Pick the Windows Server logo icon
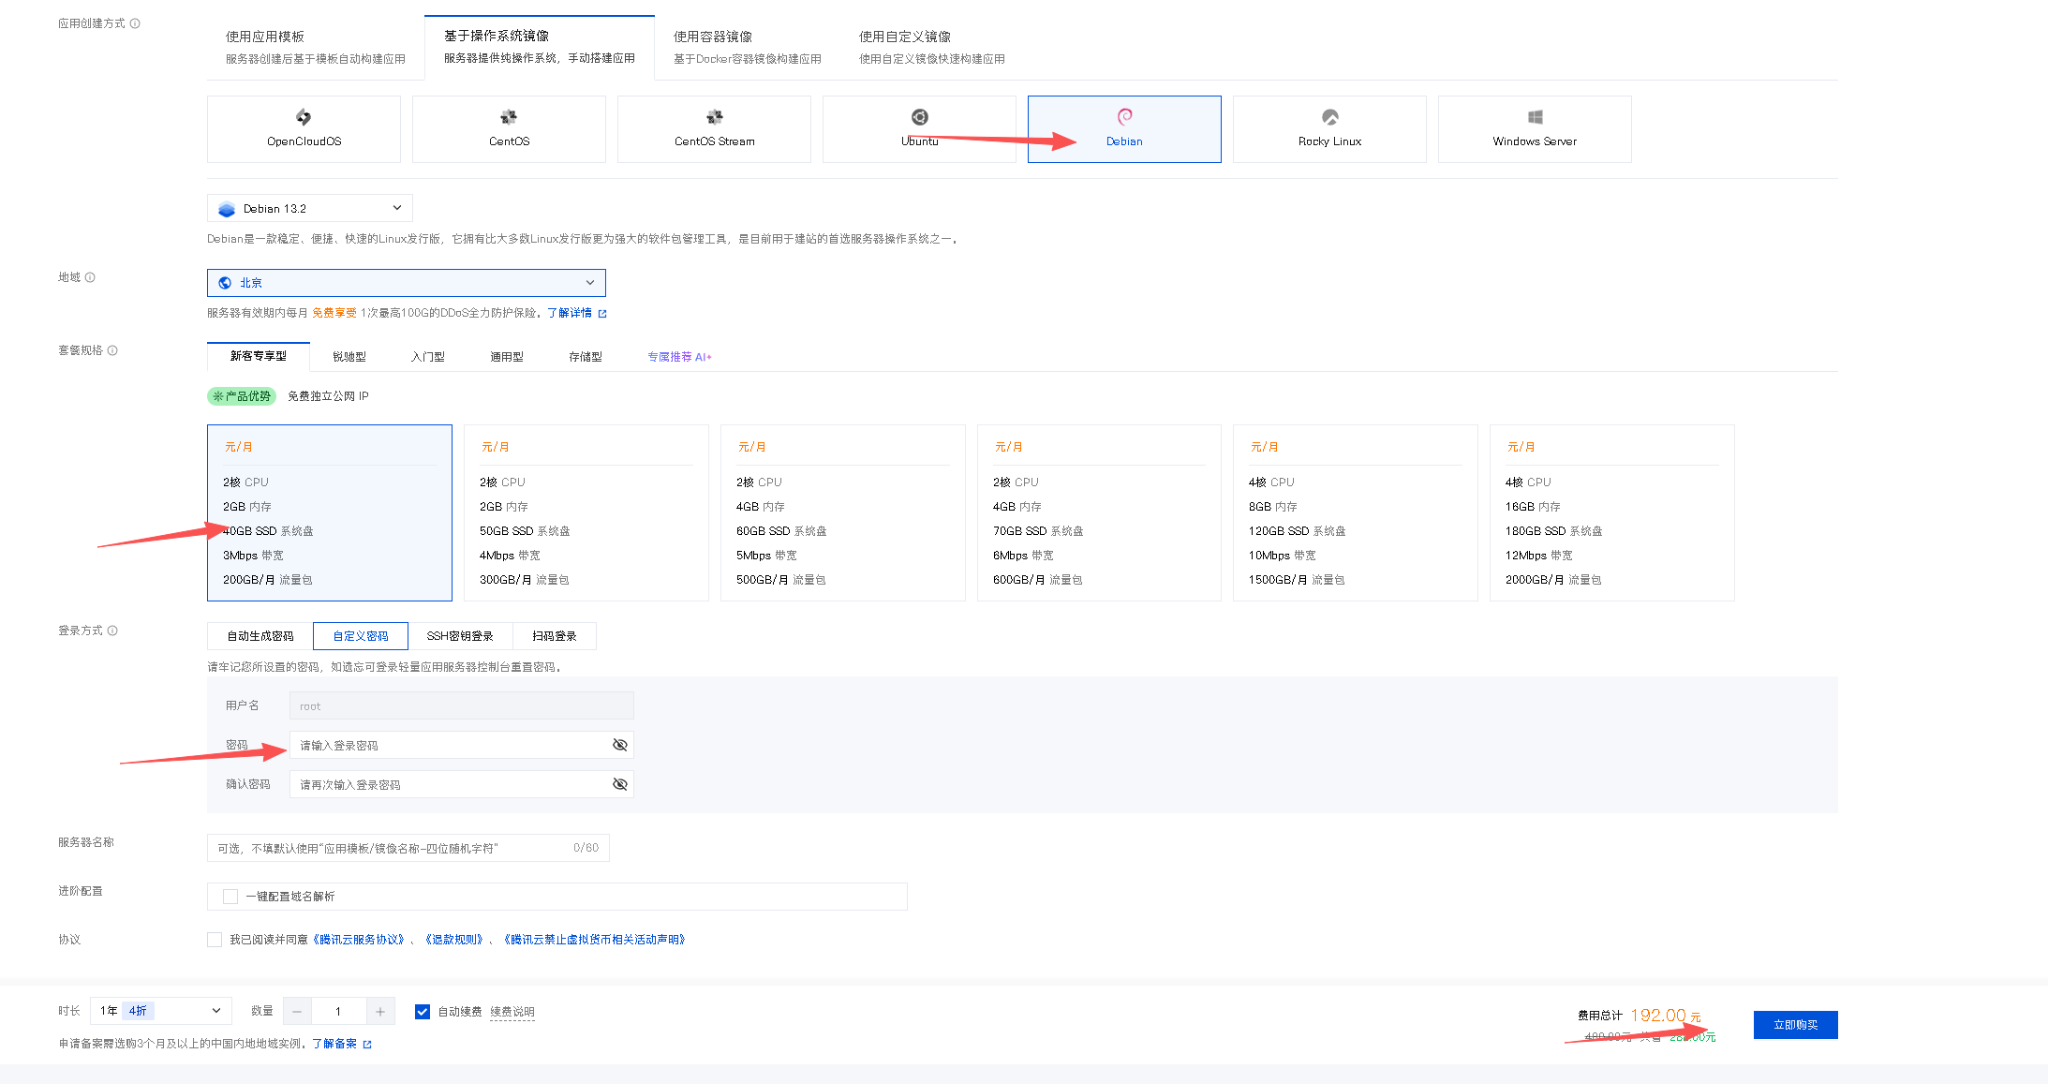 click(x=1535, y=117)
